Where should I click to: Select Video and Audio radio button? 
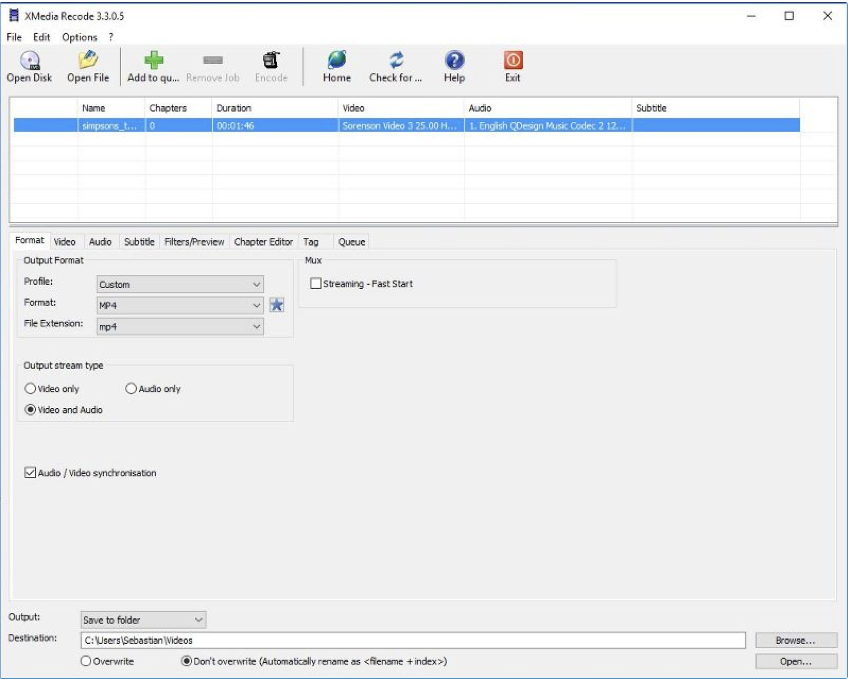(x=30, y=409)
